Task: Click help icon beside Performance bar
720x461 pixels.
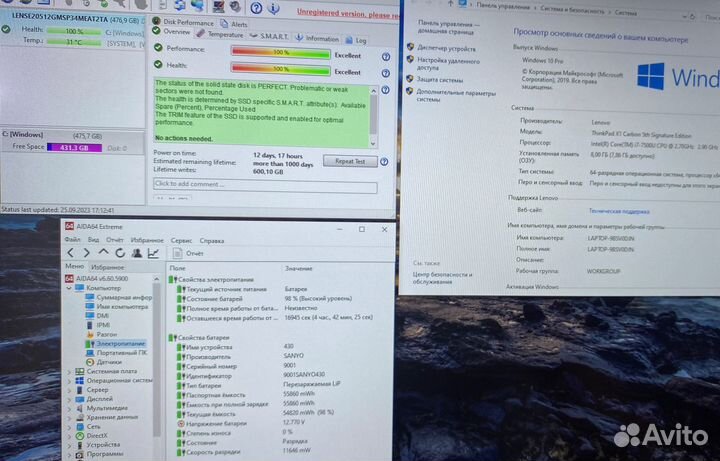Action: (x=386, y=56)
